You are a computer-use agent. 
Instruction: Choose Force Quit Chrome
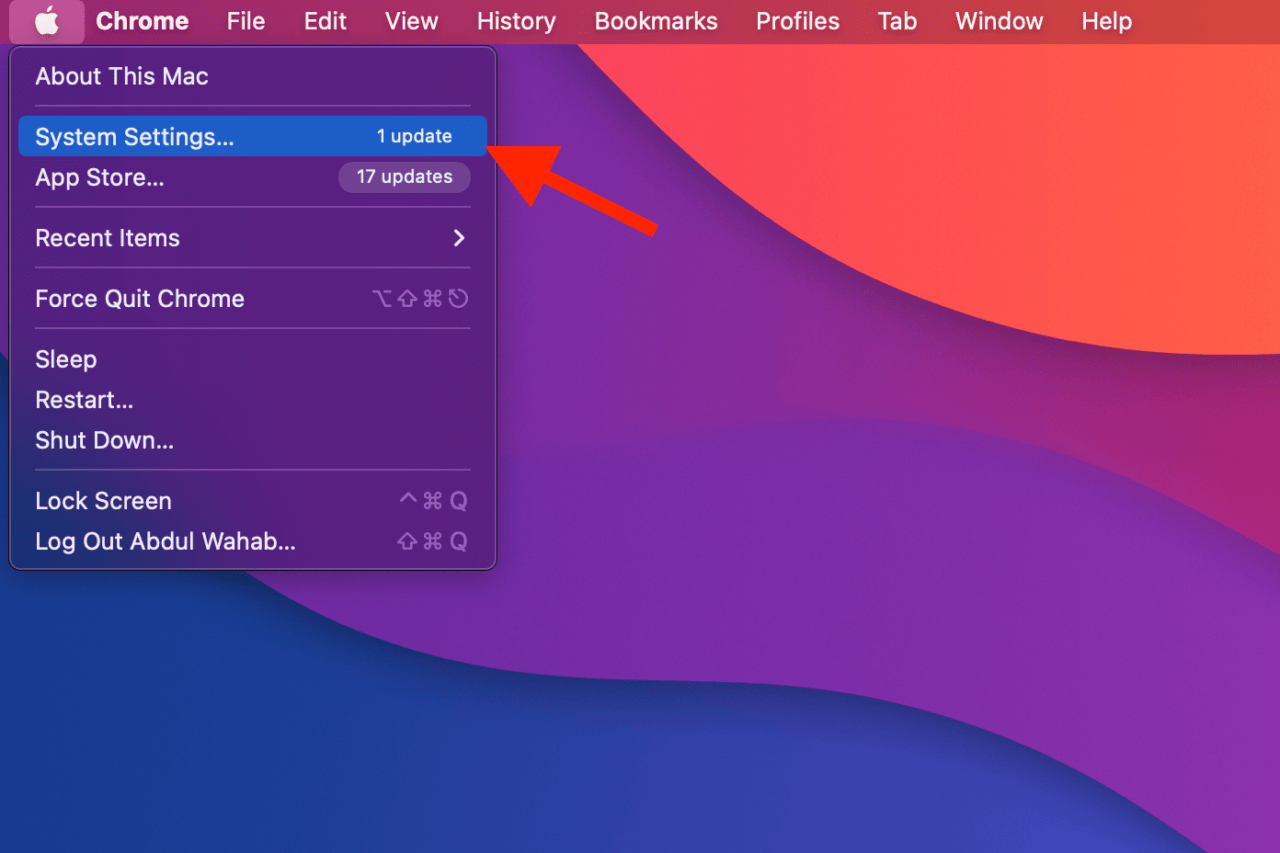tap(252, 298)
